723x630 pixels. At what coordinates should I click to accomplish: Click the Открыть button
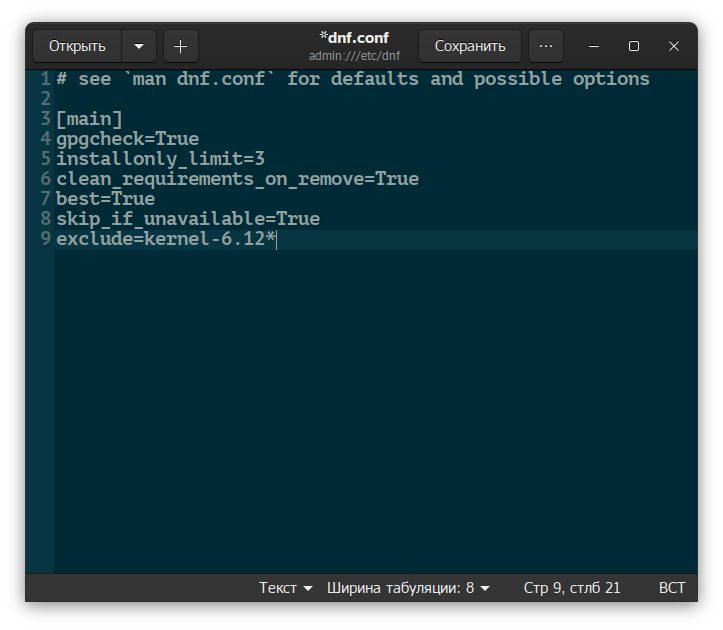coord(77,46)
